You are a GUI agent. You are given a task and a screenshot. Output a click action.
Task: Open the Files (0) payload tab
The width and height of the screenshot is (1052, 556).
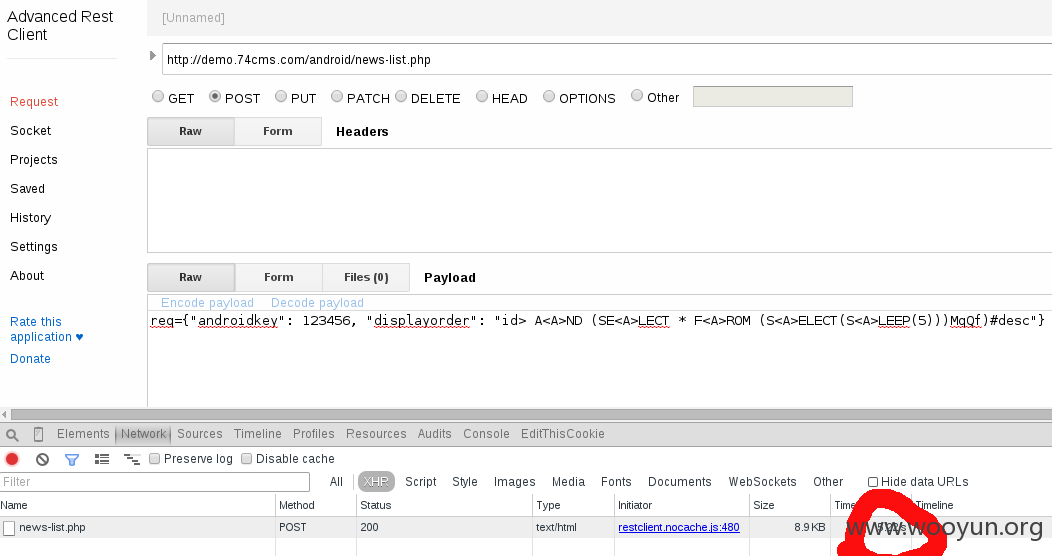tap(366, 277)
